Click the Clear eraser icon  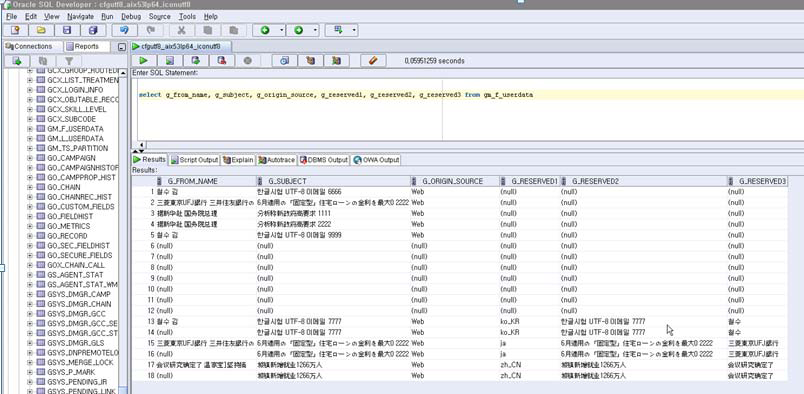coord(373,61)
